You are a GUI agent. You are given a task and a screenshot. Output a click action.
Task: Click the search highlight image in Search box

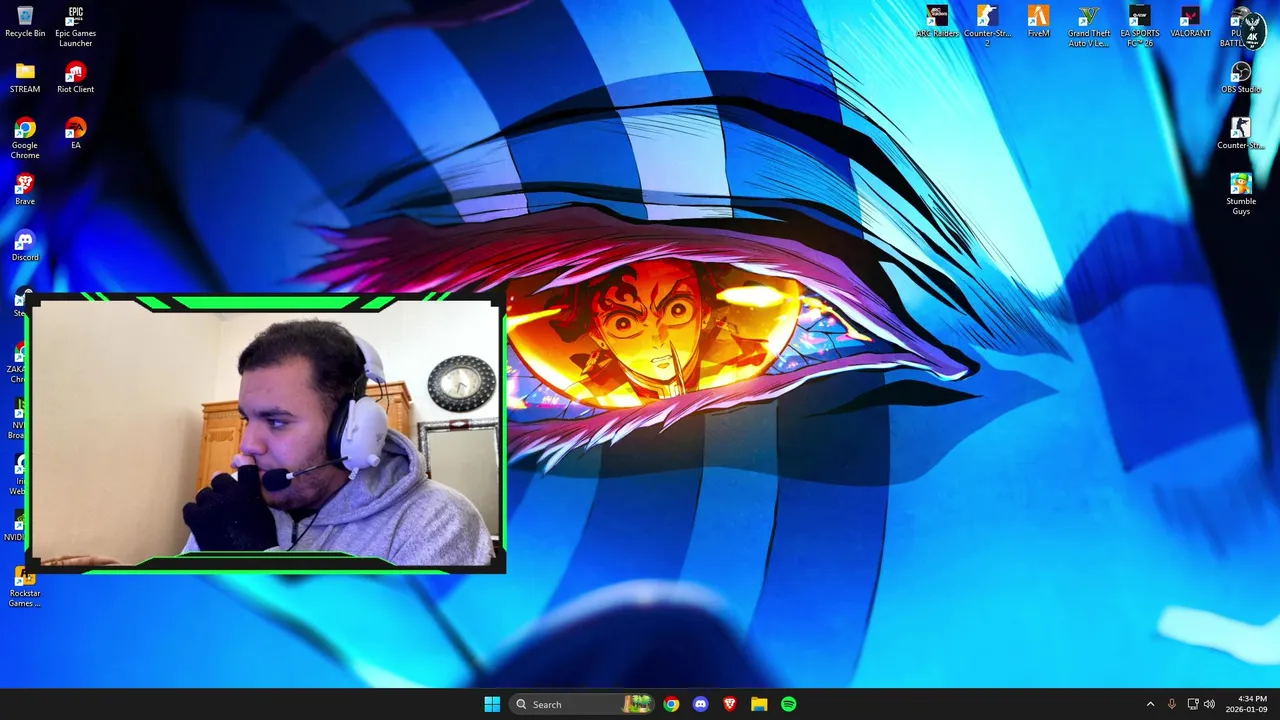tap(637, 704)
